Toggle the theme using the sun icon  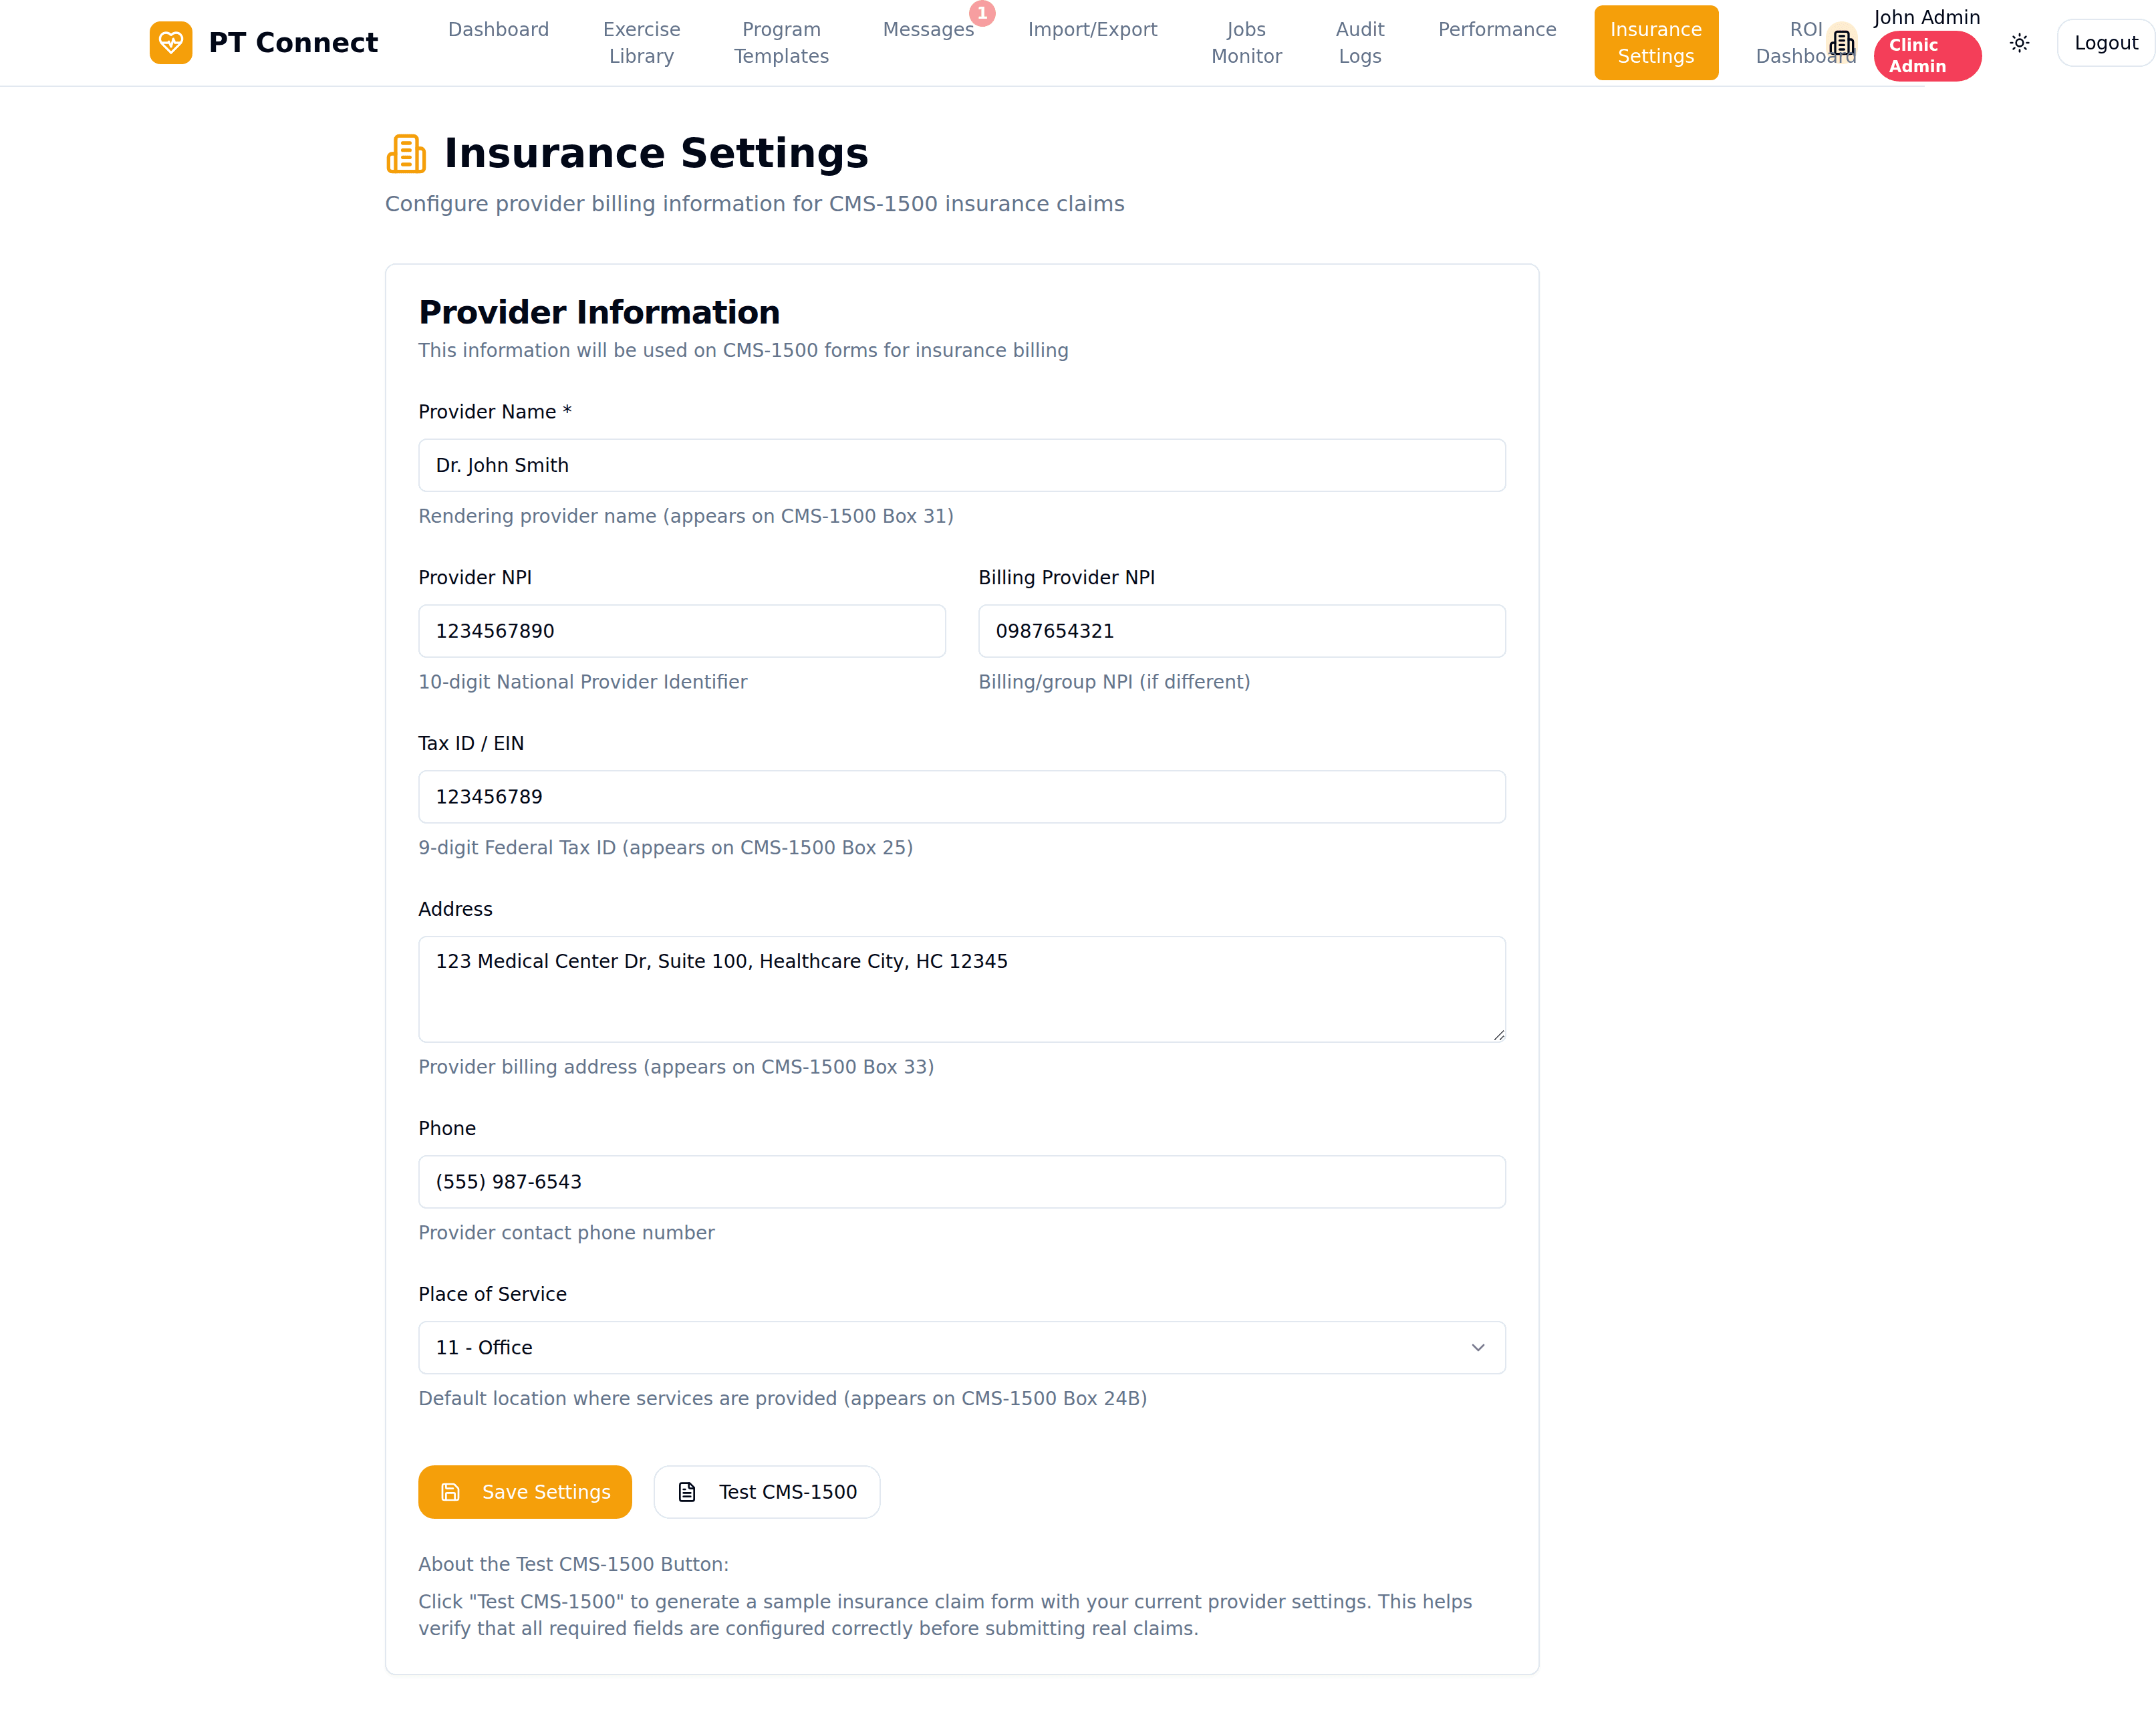pyautogui.click(x=2019, y=42)
